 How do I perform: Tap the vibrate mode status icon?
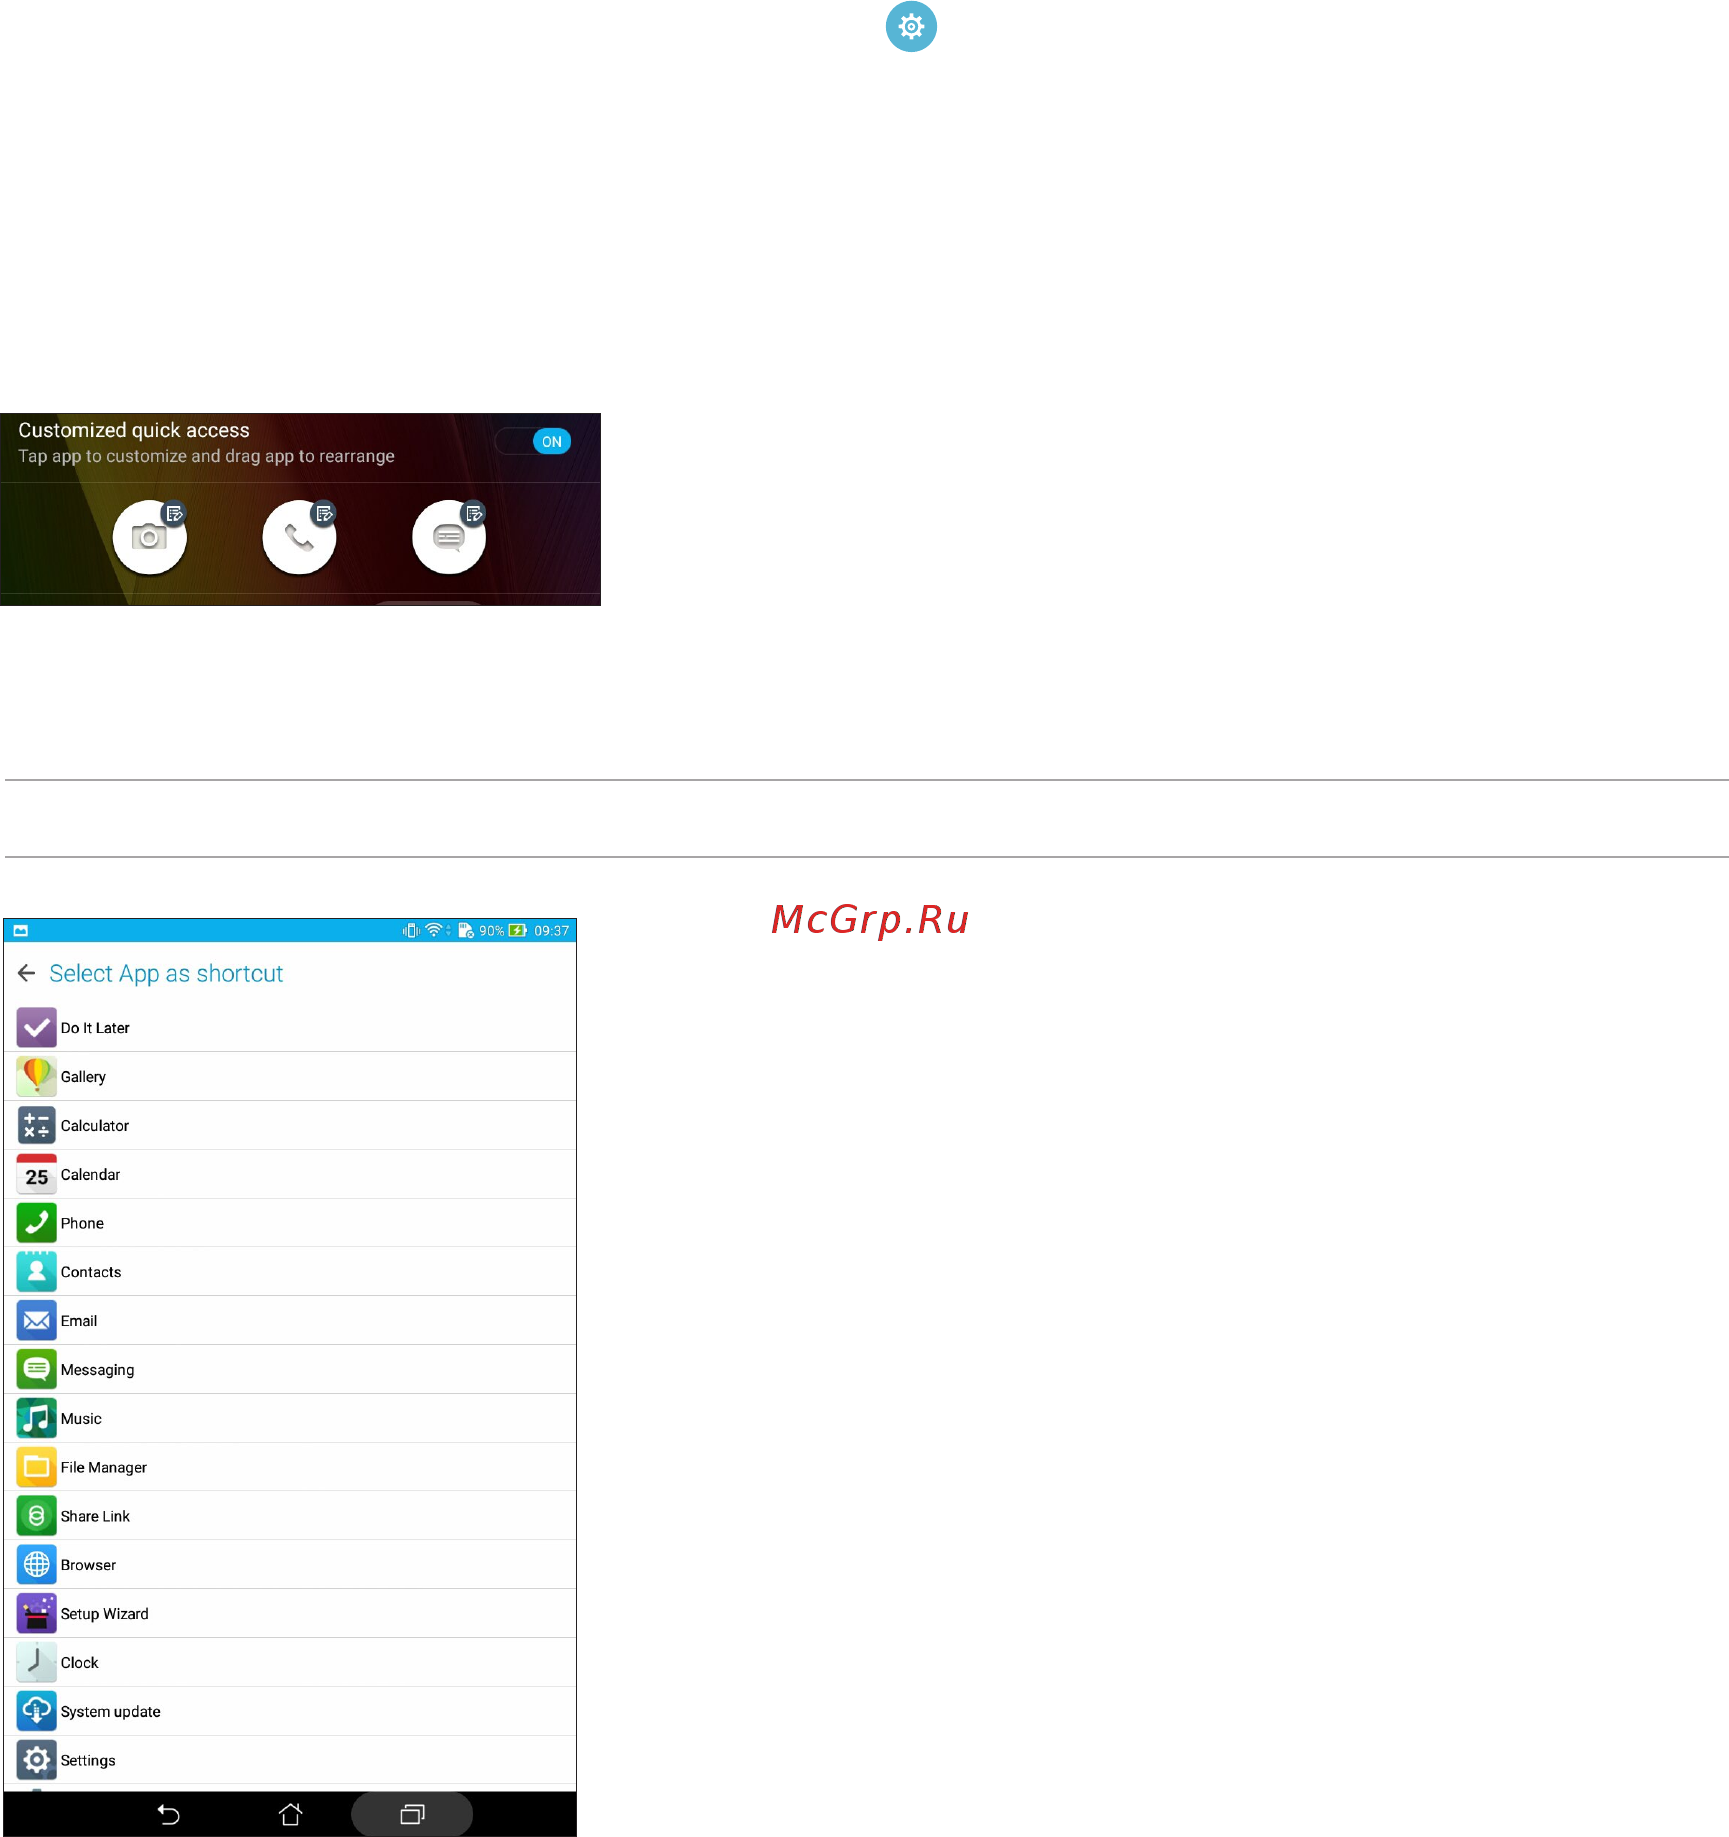[x=411, y=930]
